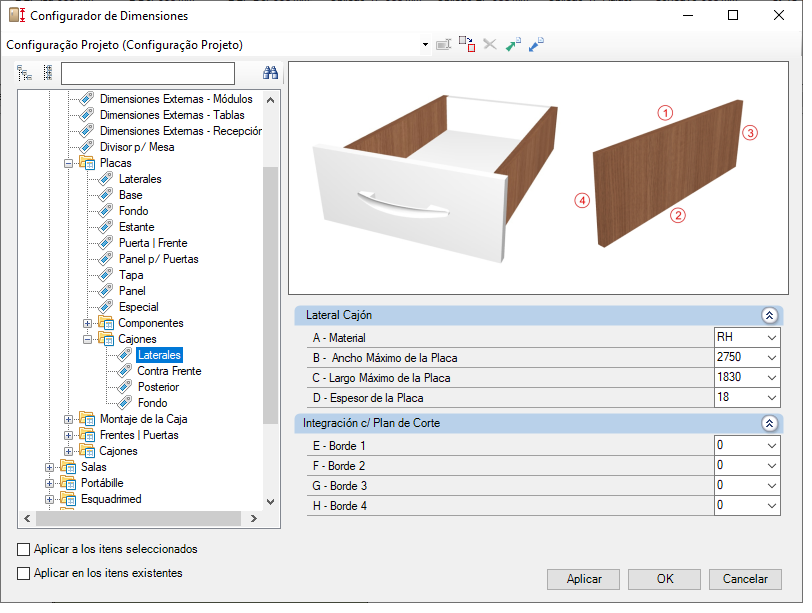Click the tag icon beside Contra Frente
This screenshot has width=812, height=613.
(124, 371)
